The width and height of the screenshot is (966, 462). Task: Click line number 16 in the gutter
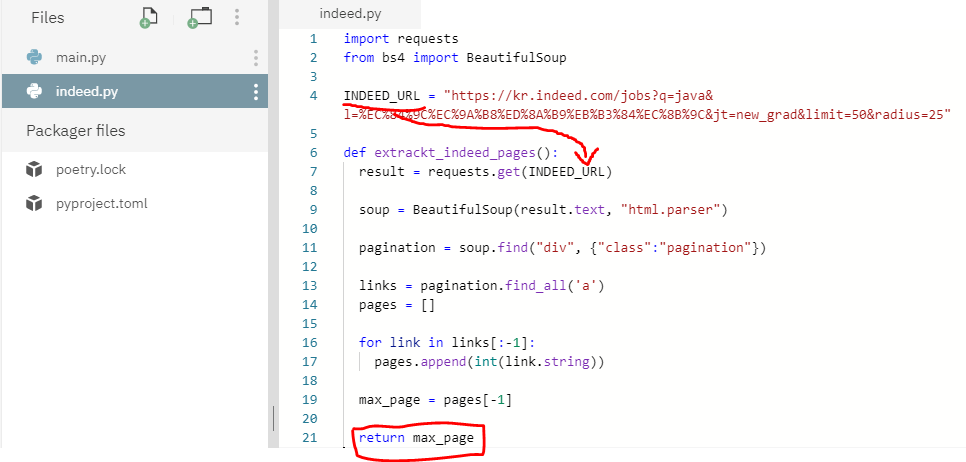pyautogui.click(x=310, y=342)
